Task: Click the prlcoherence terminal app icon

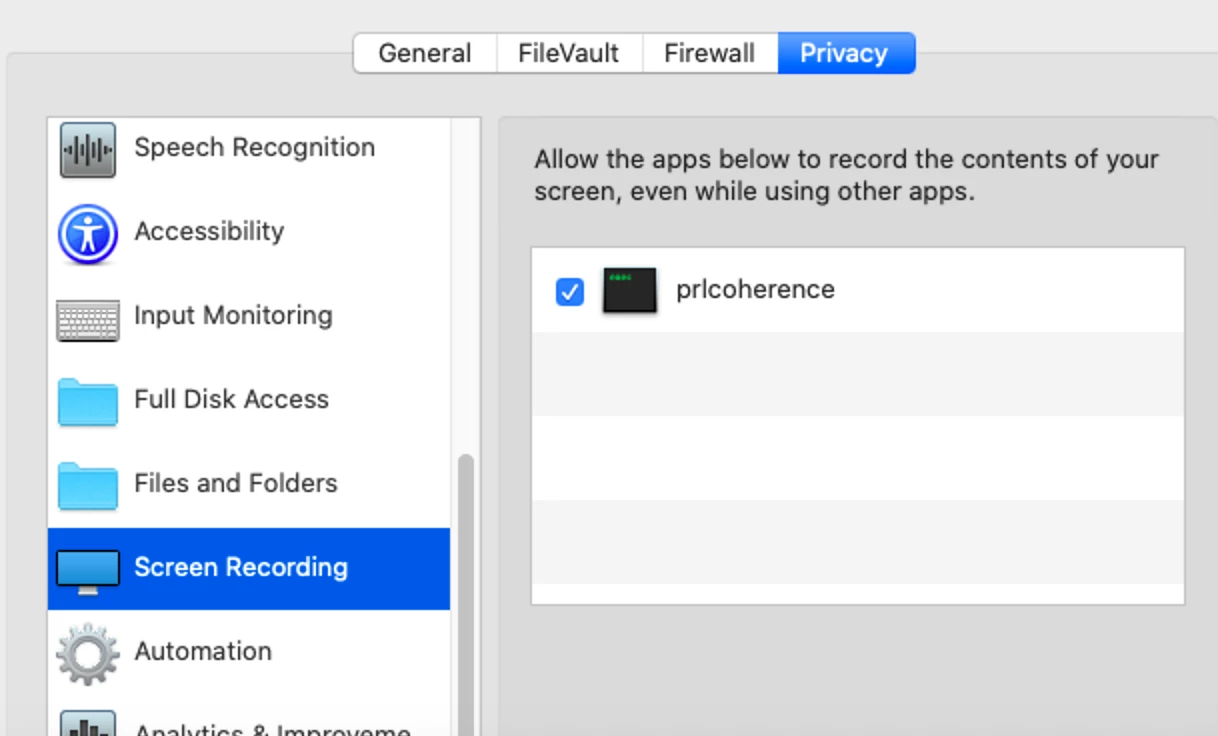Action: (630, 290)
